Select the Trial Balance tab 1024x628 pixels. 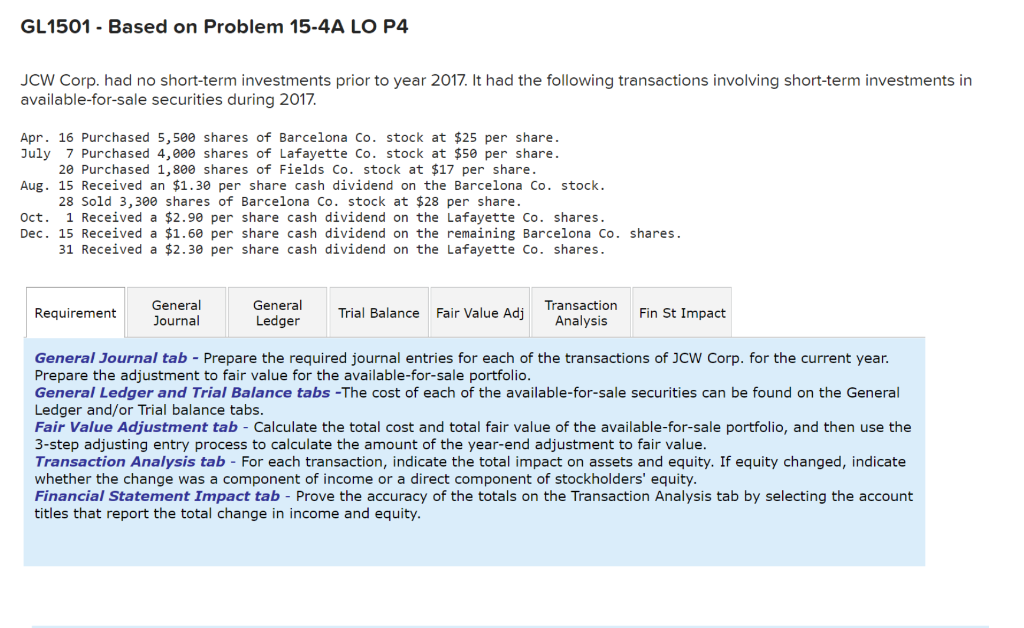point(378,311)
